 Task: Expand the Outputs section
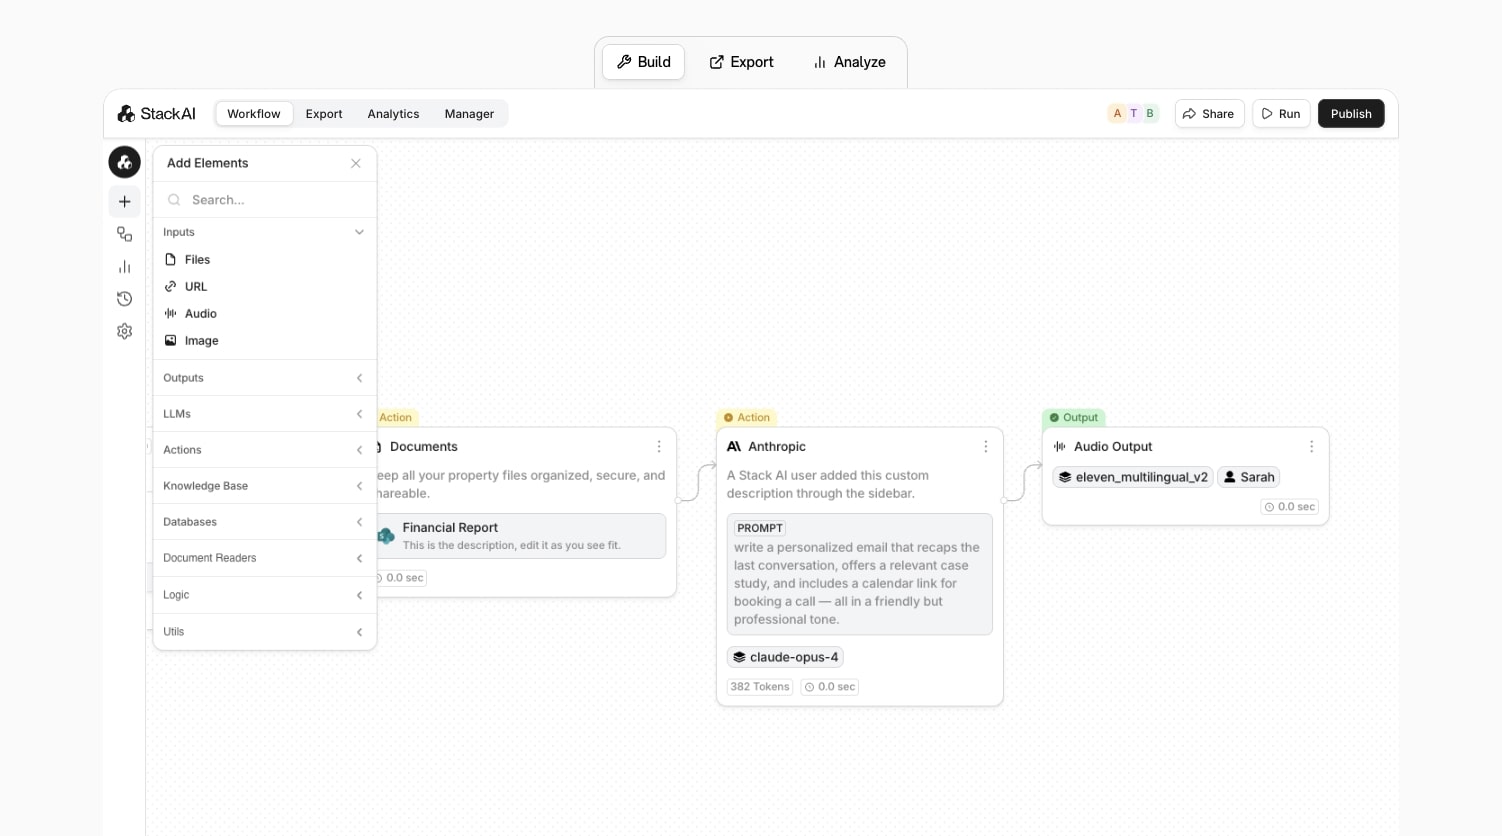pos(265,378)
